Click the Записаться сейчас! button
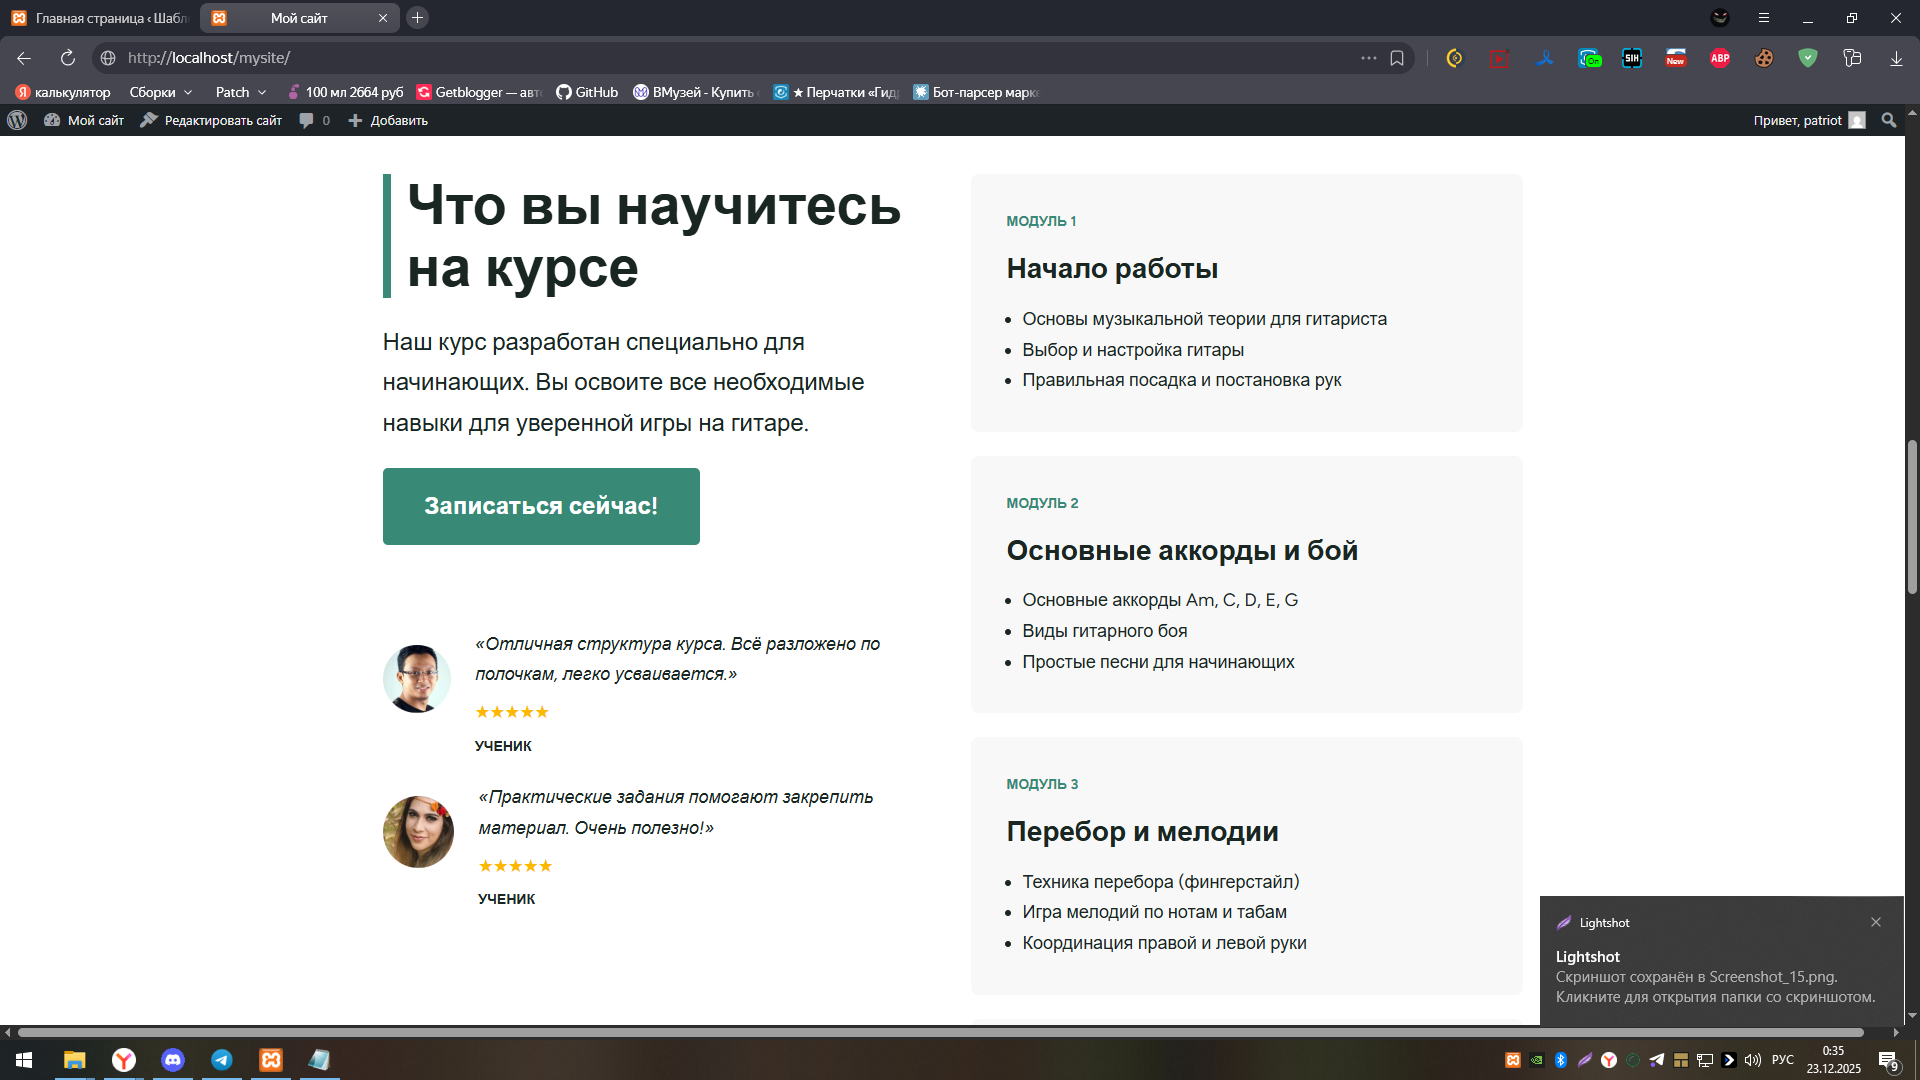1920x1080 pixels. point(541,506)
